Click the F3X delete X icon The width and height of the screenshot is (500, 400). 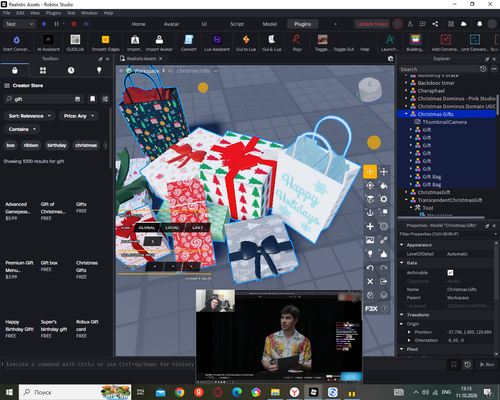(x=370, y=282)
